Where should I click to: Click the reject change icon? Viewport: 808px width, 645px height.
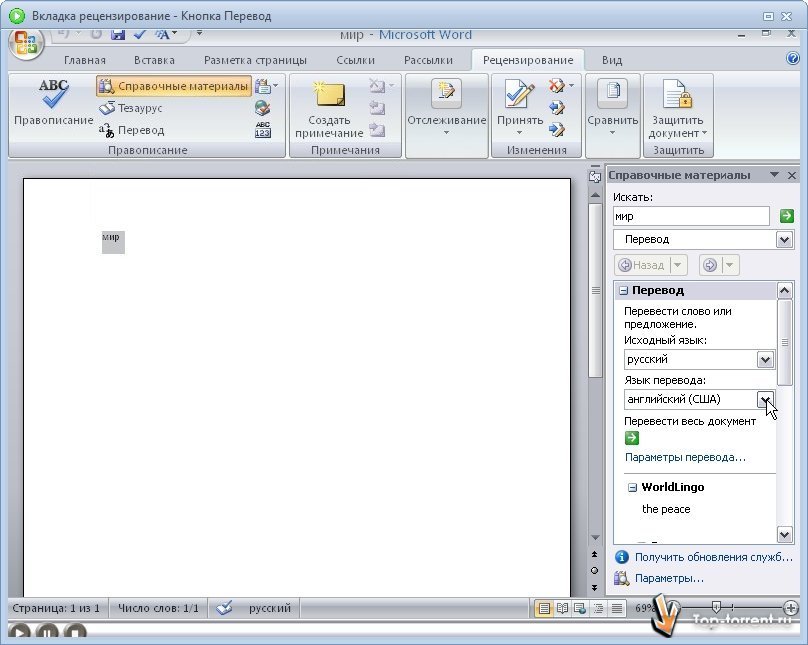point(556,86)
